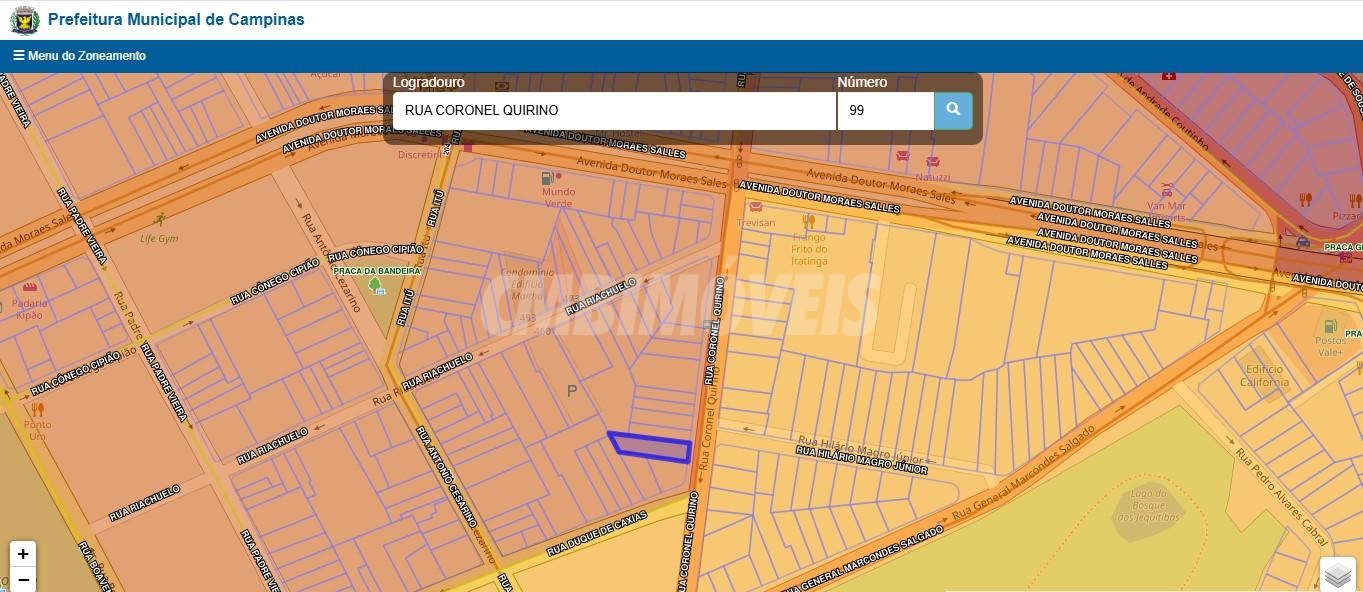Click the Campinas city crest logo

pos(24,20)
